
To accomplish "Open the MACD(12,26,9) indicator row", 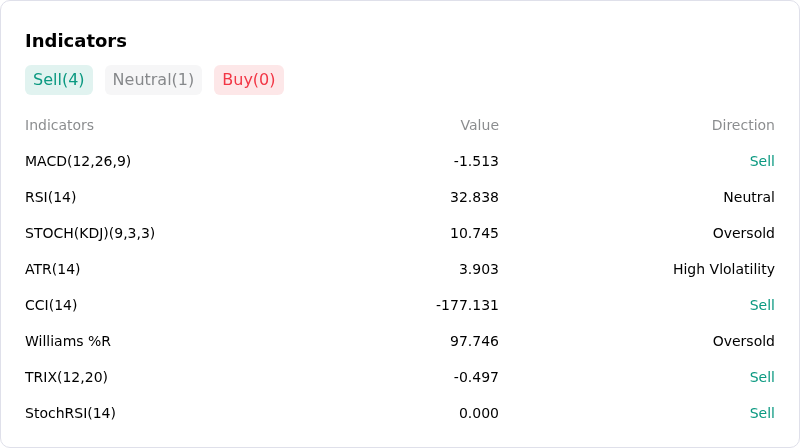I will [x=399, y=161].
